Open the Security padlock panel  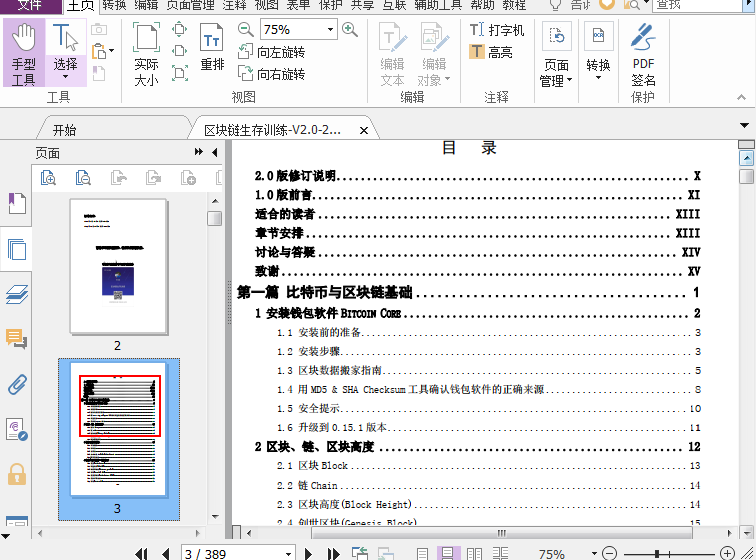click(17, 474)
